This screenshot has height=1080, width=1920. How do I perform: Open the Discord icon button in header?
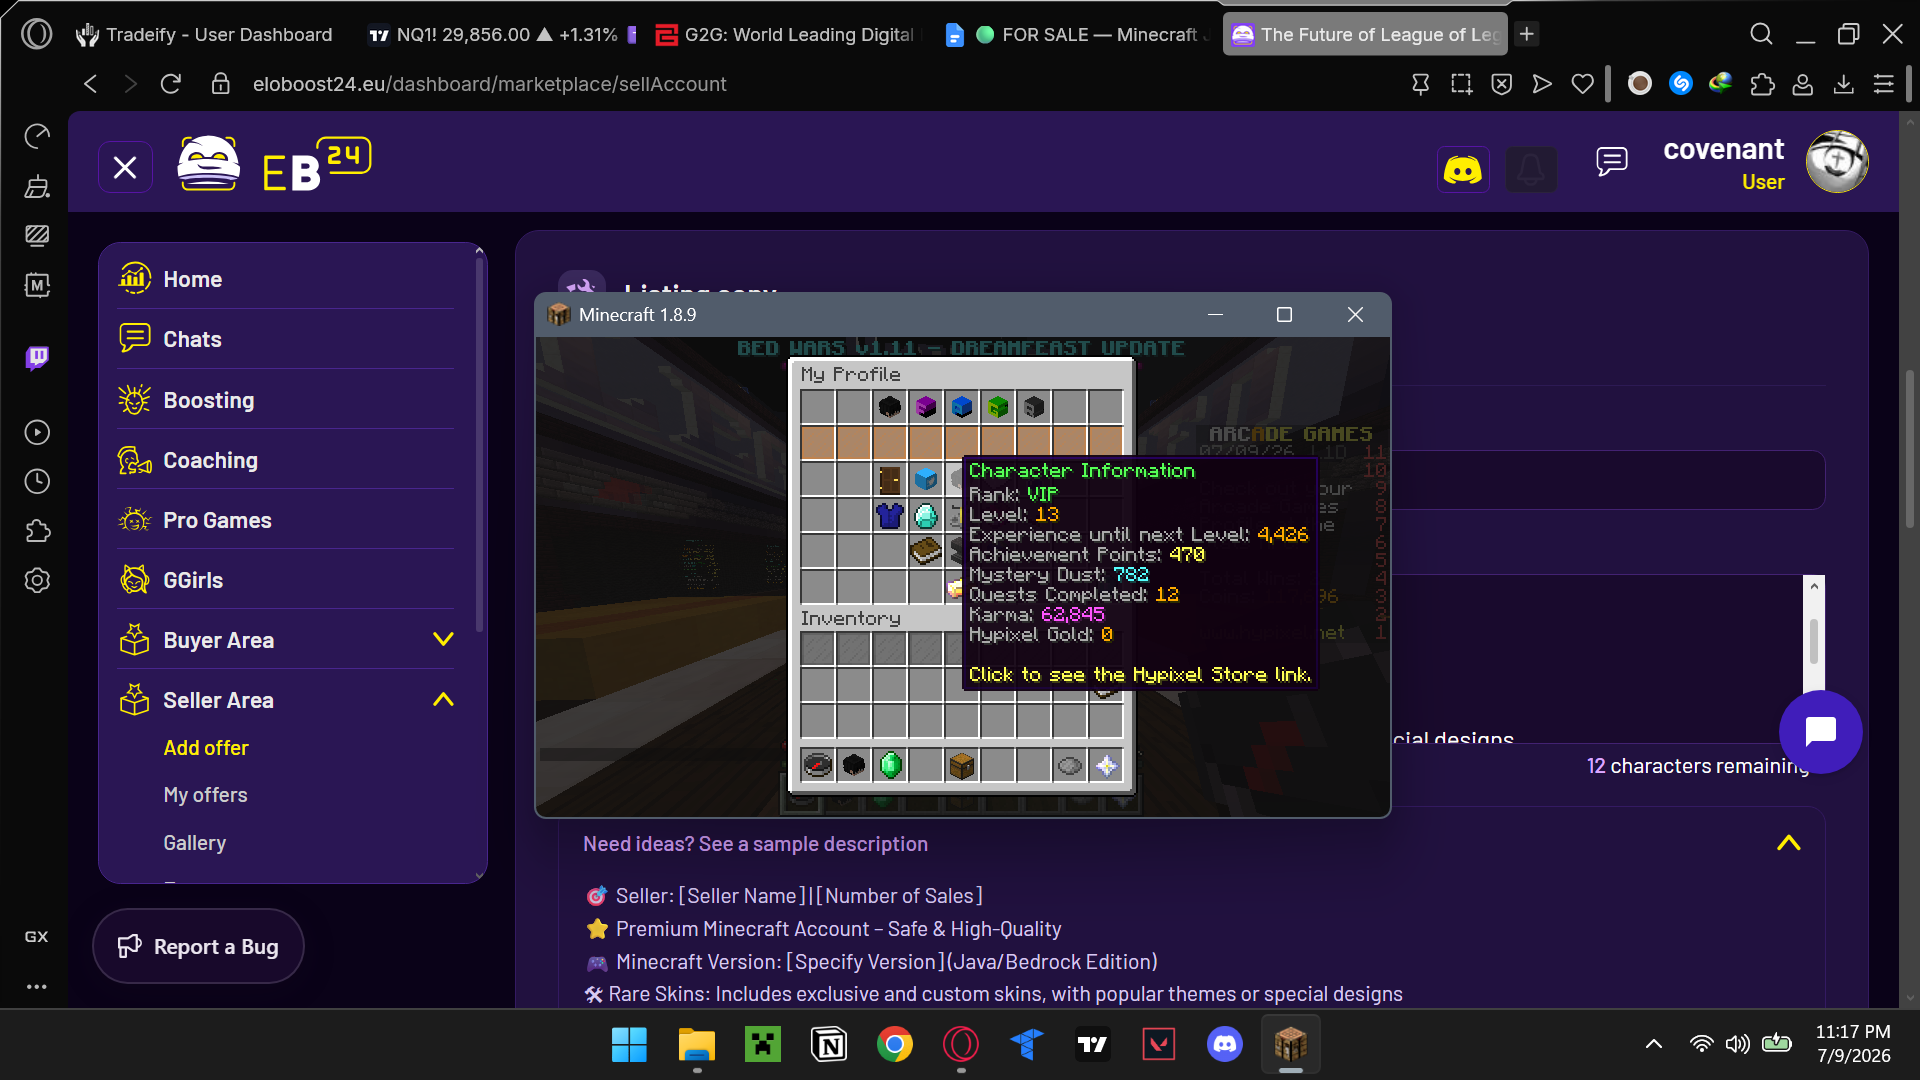click(1462, 169)
